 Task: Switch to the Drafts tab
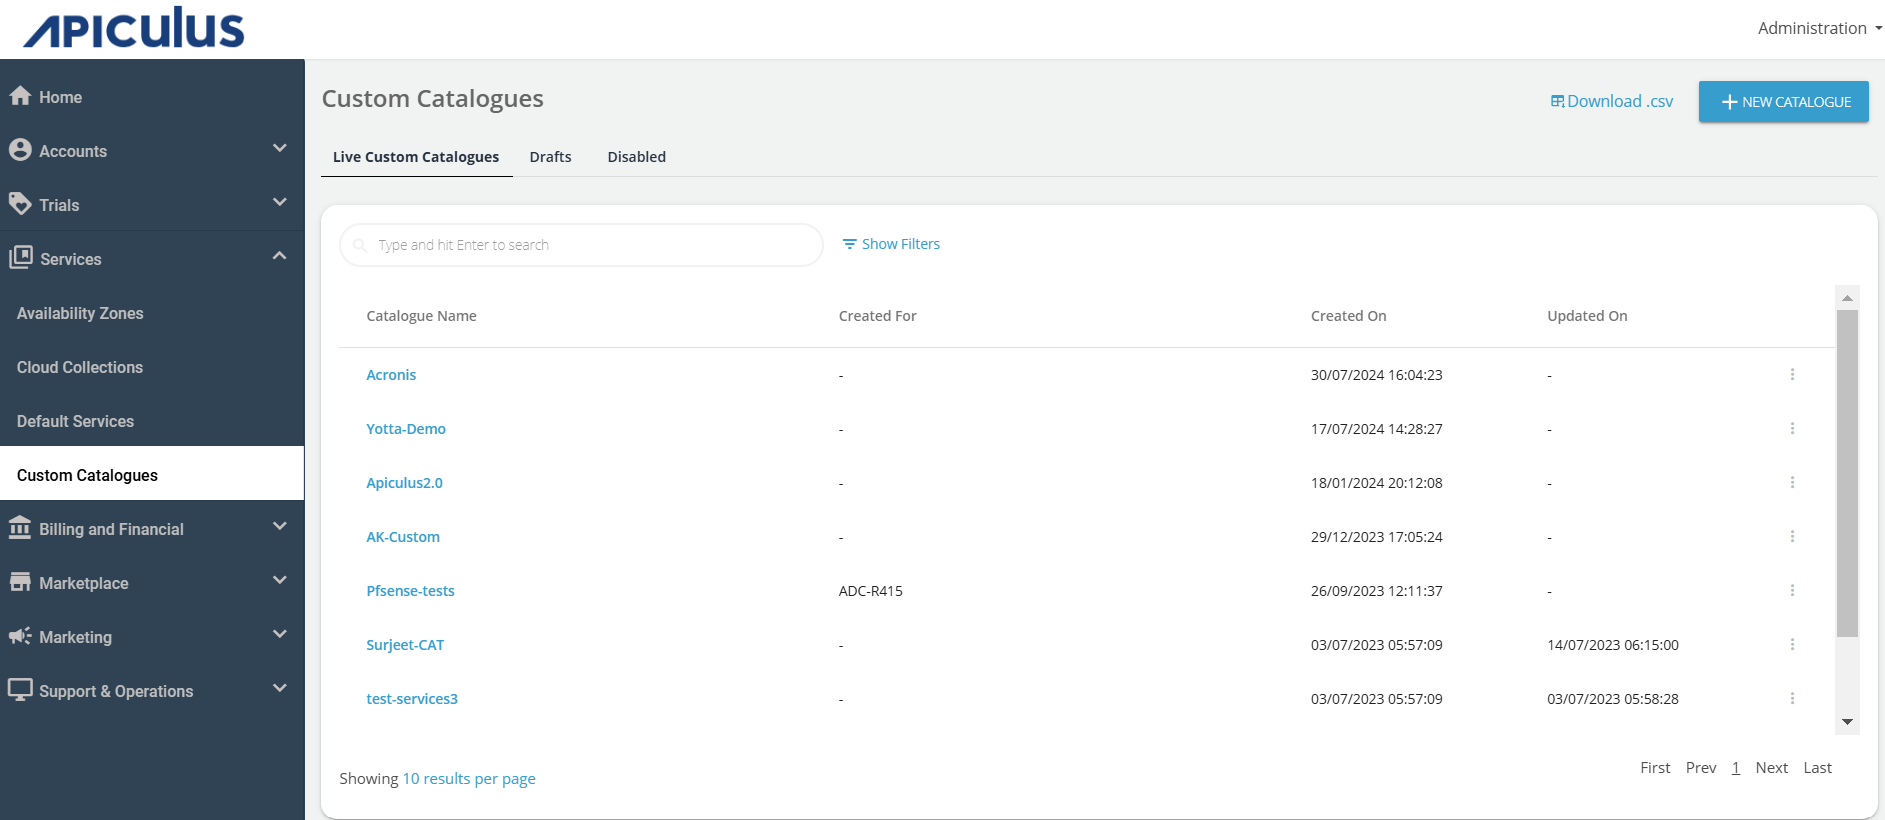click(x=551, y=157)
